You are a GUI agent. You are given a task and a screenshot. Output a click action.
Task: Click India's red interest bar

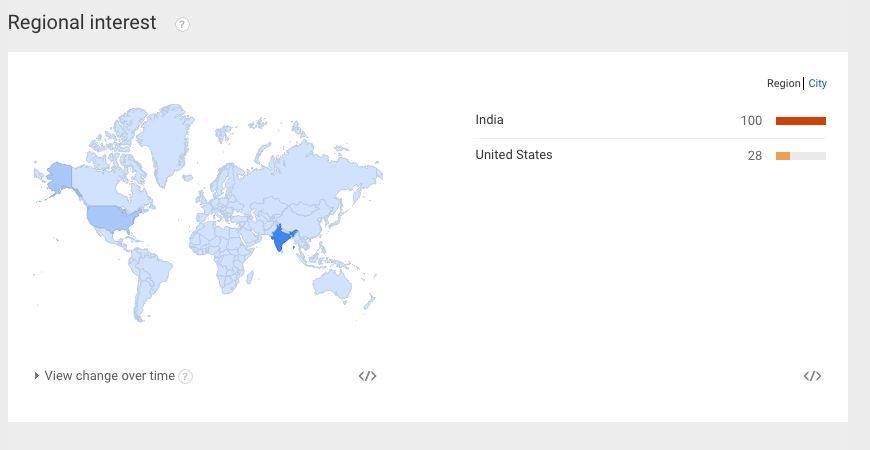tap(800, 121)
